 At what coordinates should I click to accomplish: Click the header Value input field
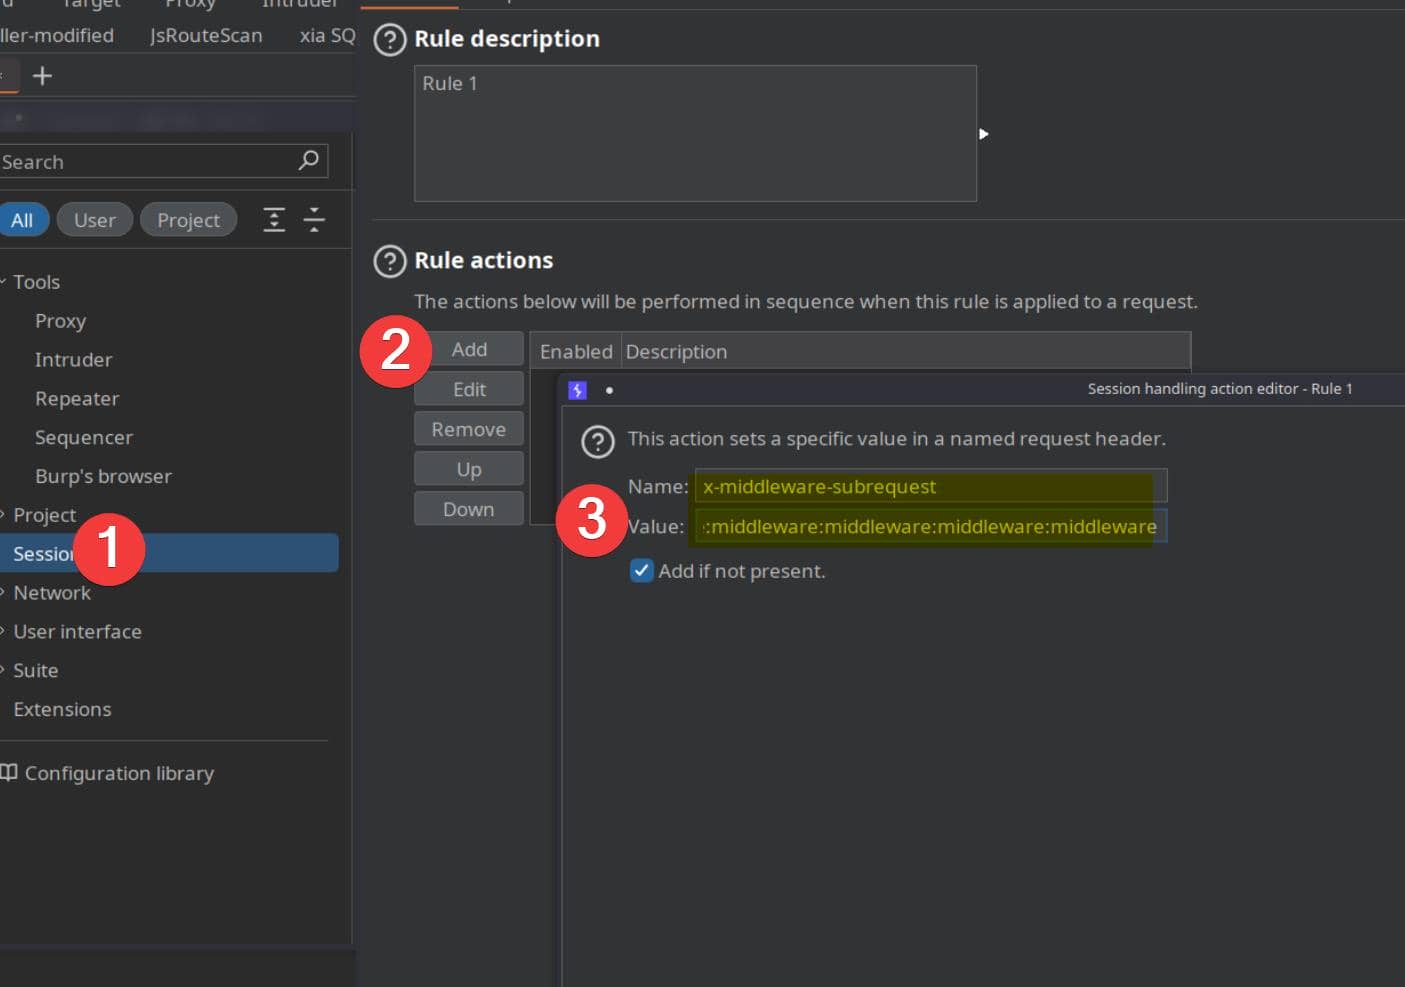coord(931,526)
